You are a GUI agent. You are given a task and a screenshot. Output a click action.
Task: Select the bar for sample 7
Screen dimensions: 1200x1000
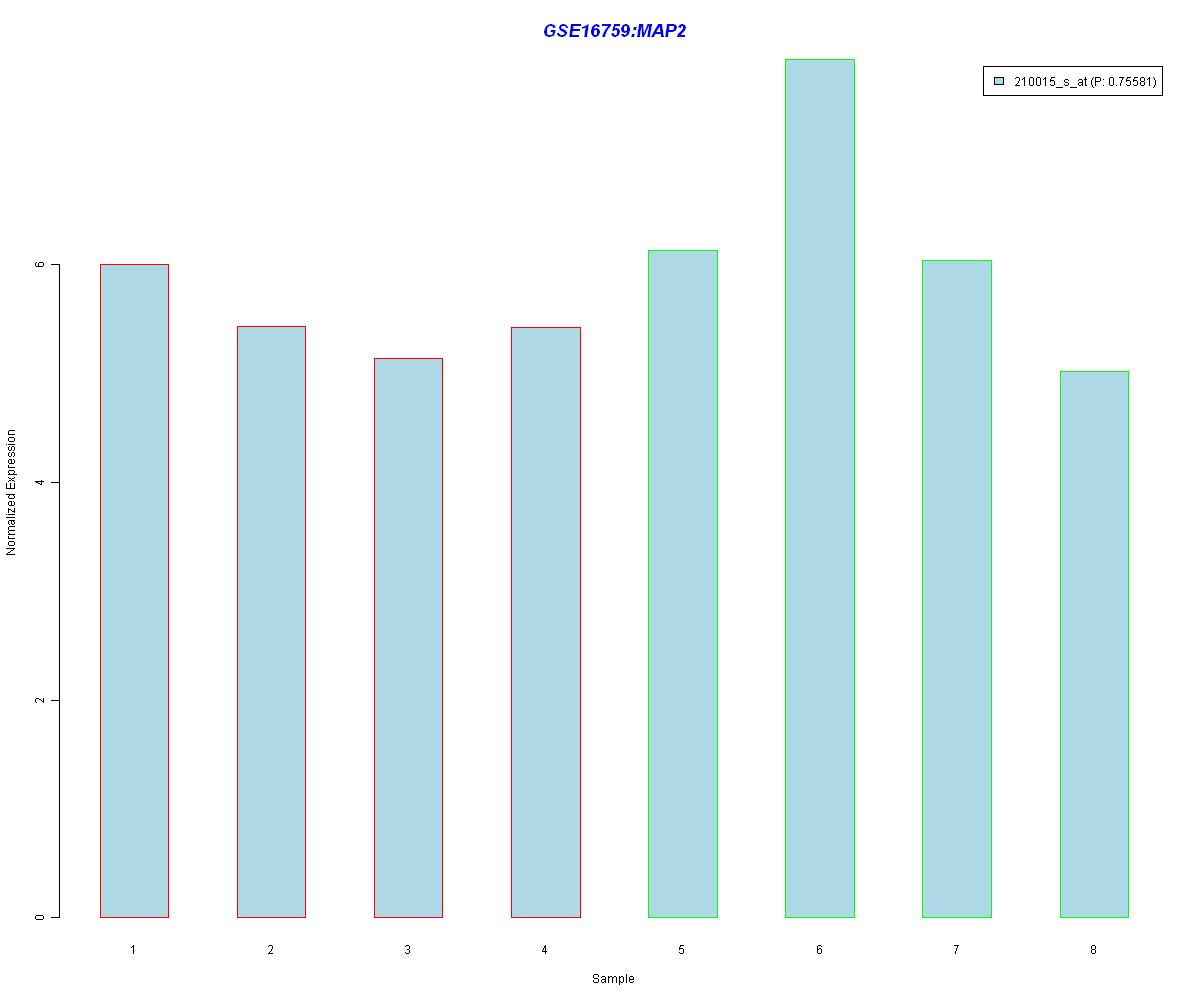click(957, 589)
